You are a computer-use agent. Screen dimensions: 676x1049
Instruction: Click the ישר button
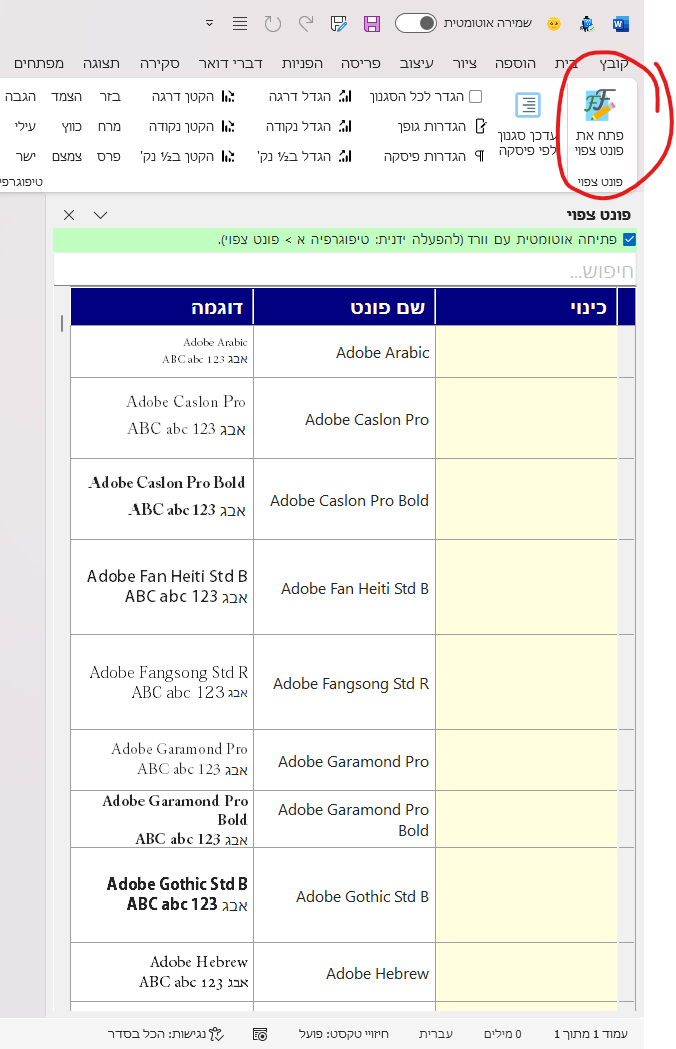[x=25, y=156]
